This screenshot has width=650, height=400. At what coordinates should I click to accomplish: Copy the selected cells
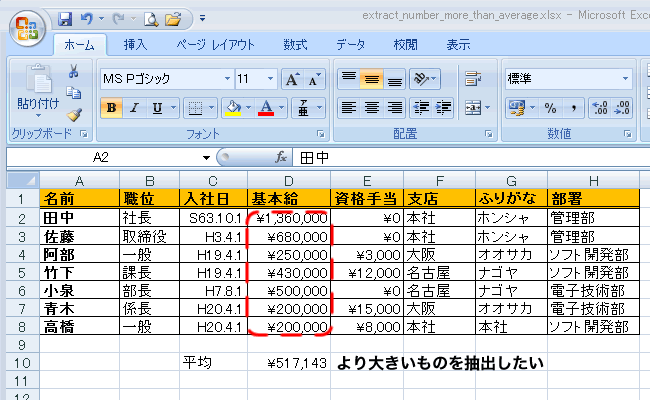74,92
